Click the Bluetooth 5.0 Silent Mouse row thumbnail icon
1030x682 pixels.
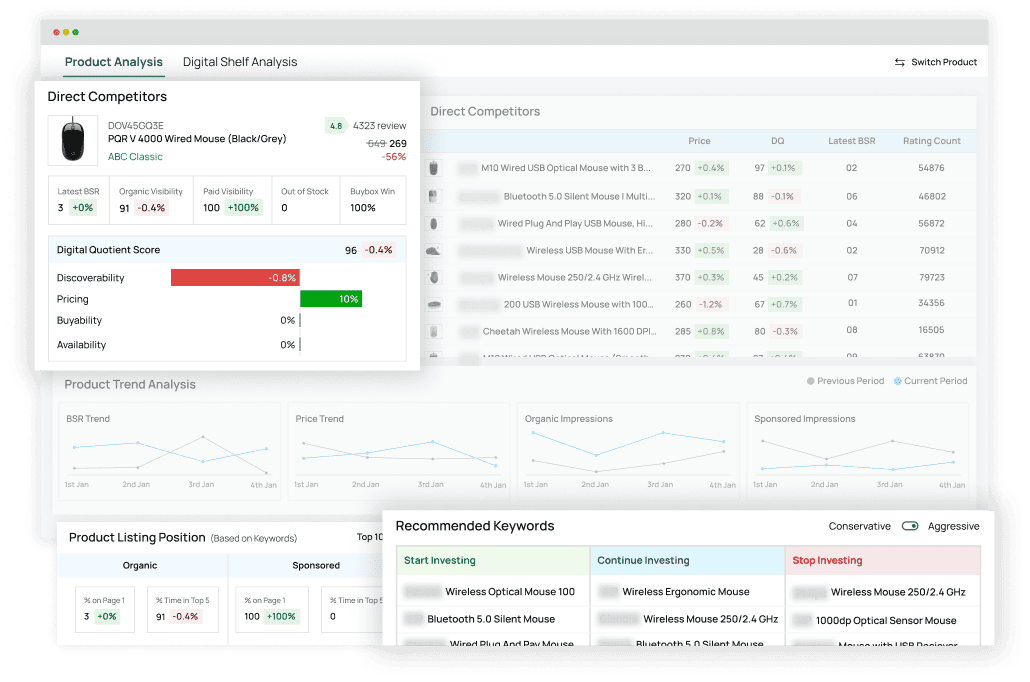click(x=433, y=196)
